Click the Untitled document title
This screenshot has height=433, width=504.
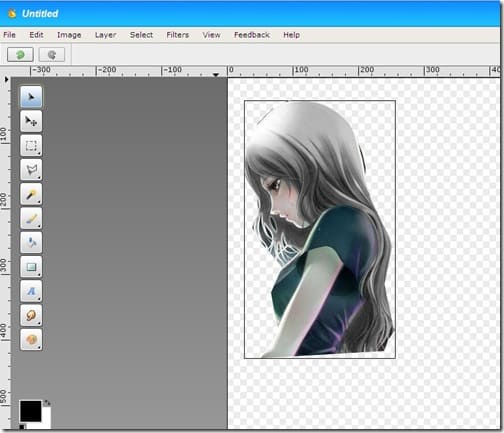(40, 14)
